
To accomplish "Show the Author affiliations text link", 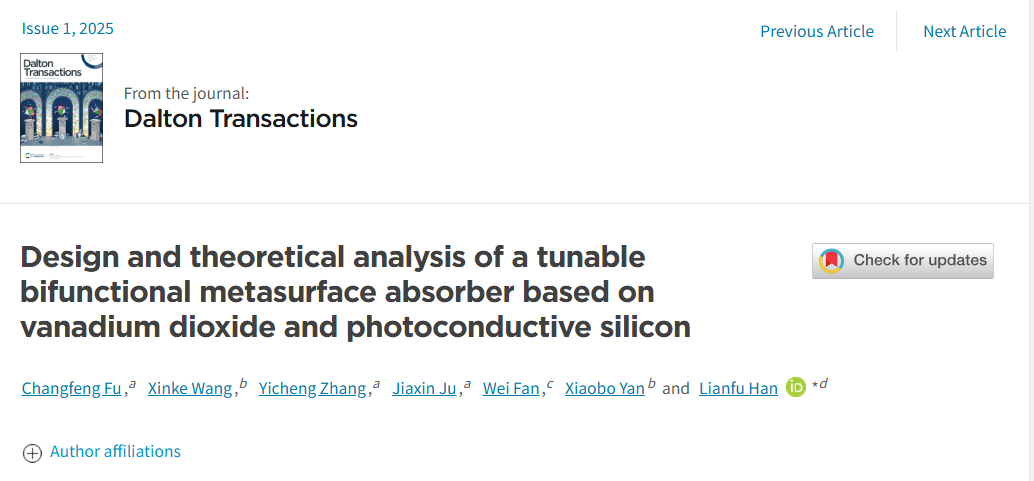I will [115, 451].
